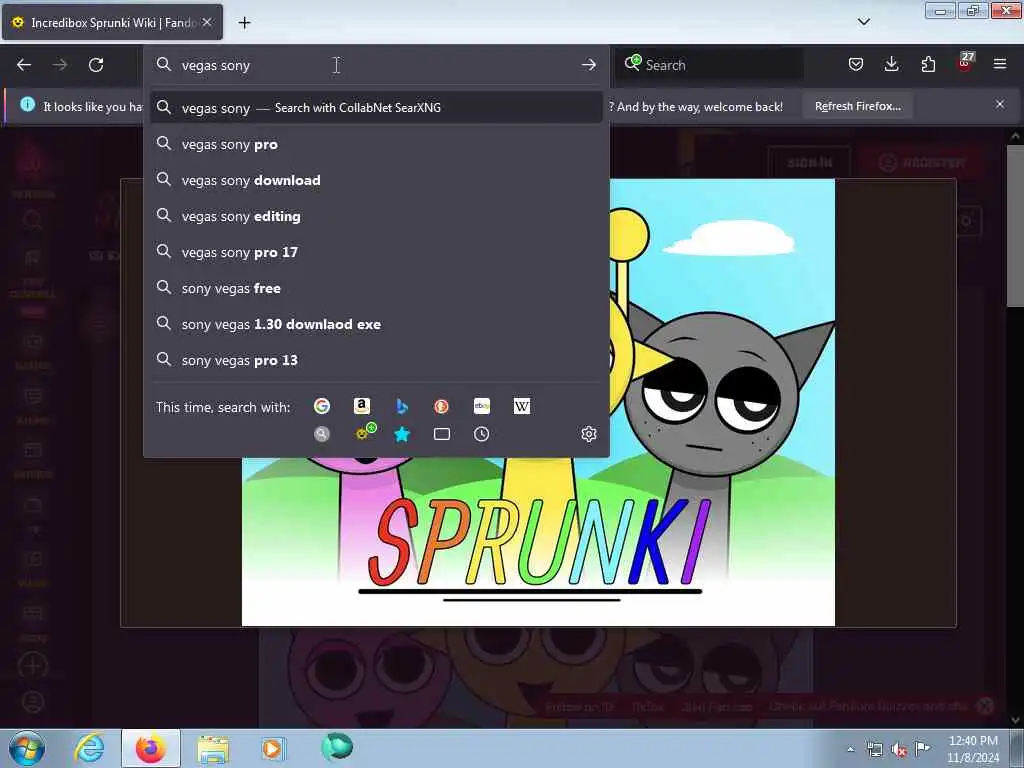Viewport: 1024px width, 768px height.
Task: Pick the 'vegas sony editing' suggestion
Action: point(376,216)
